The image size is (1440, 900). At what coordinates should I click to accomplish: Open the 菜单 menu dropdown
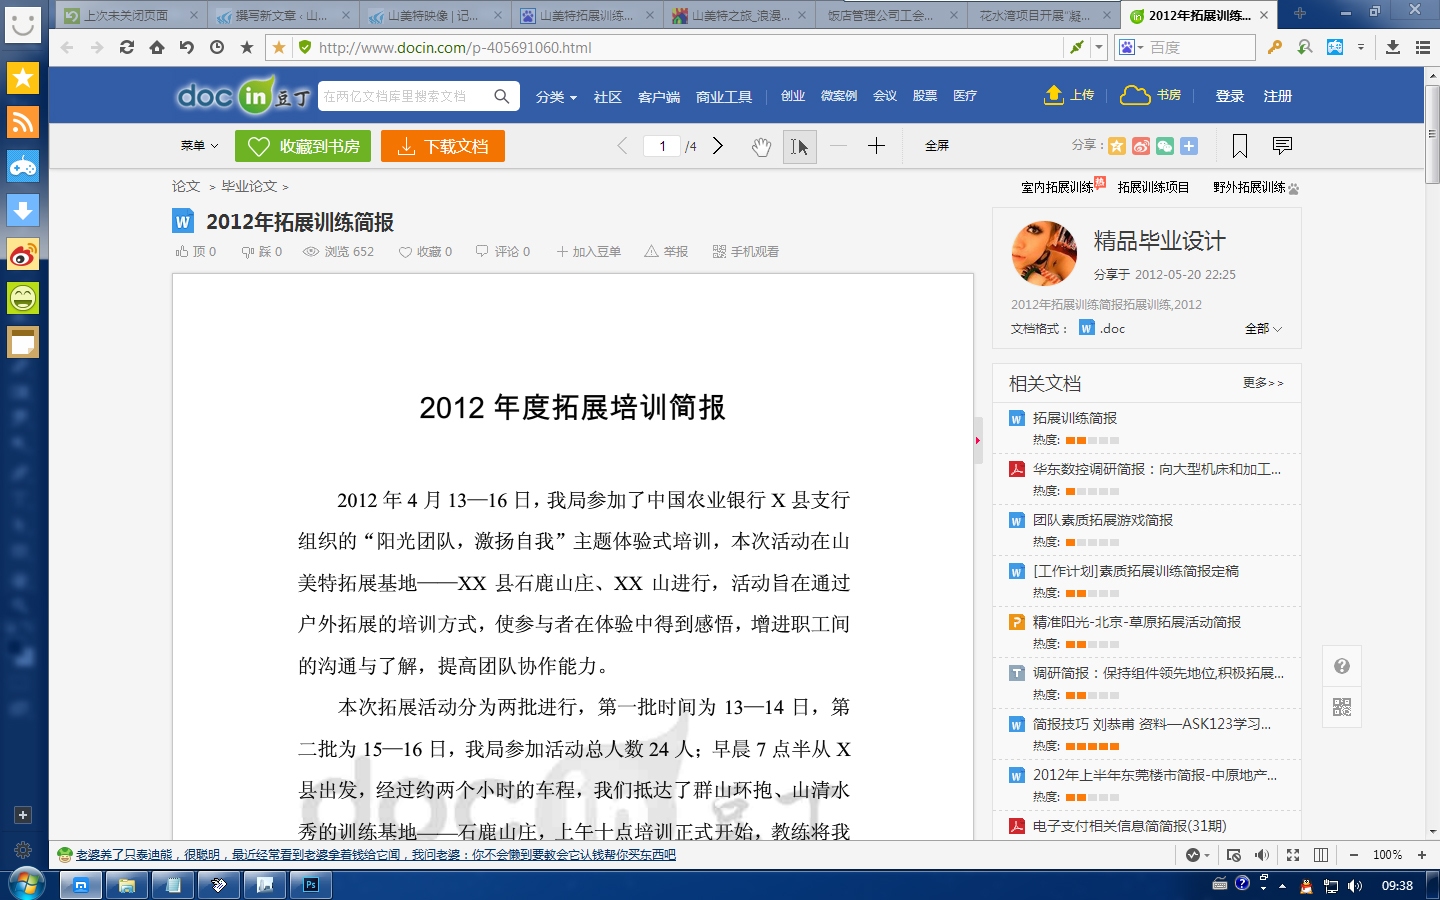pos(199,146)
